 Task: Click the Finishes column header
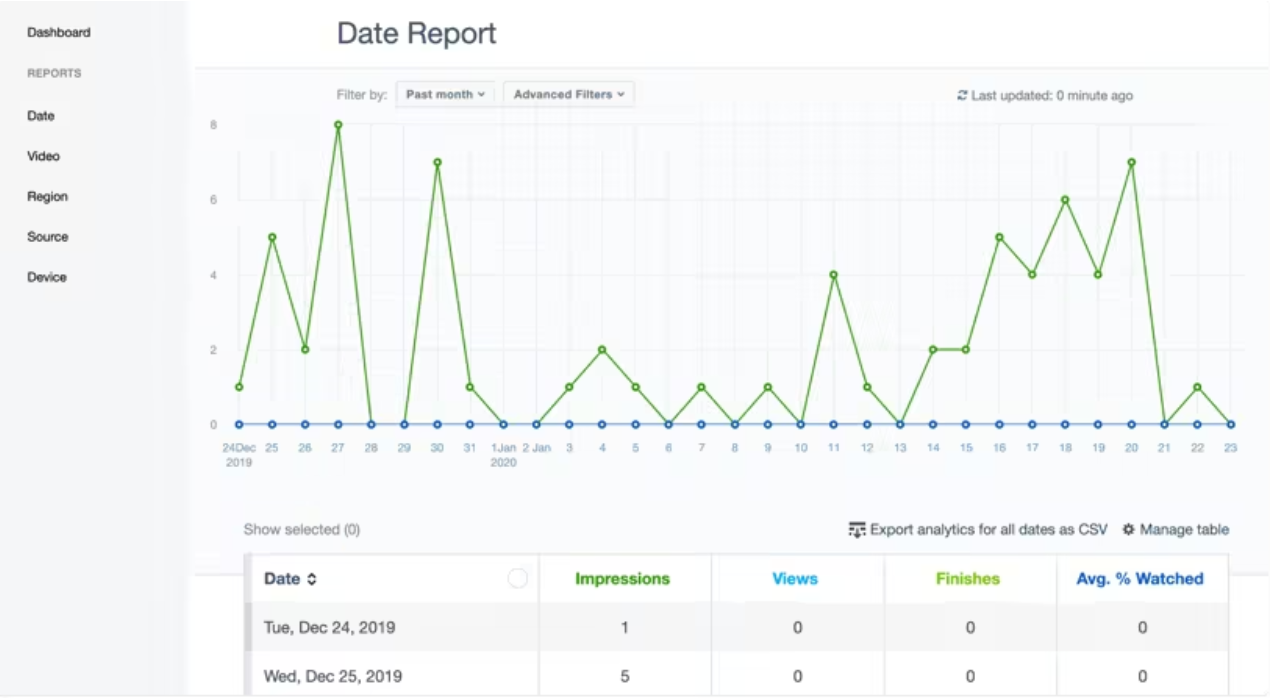[x=968, y=578]
